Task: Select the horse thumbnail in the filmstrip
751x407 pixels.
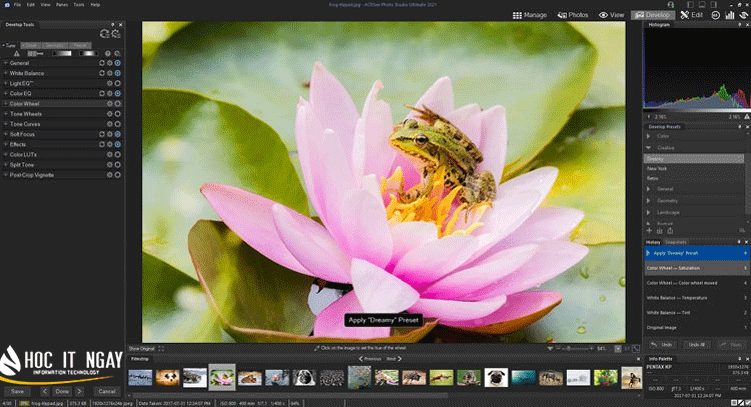Action: coord(632,377)
